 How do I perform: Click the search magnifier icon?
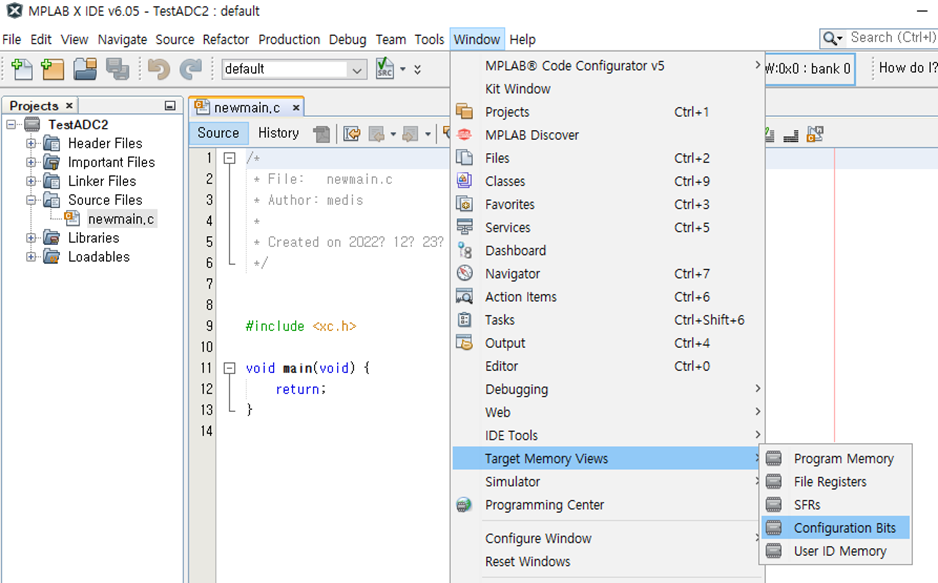click(x=832, y=38)
